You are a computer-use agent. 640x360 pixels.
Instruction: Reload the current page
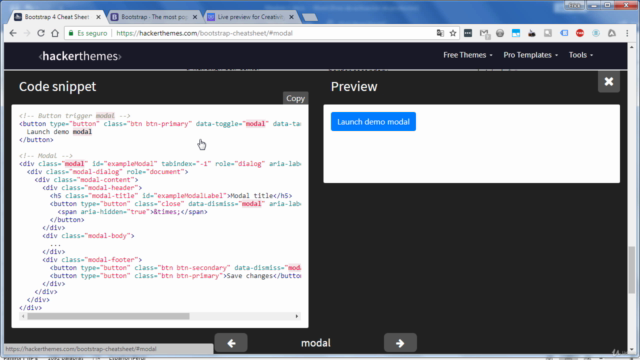click(41, 33)
